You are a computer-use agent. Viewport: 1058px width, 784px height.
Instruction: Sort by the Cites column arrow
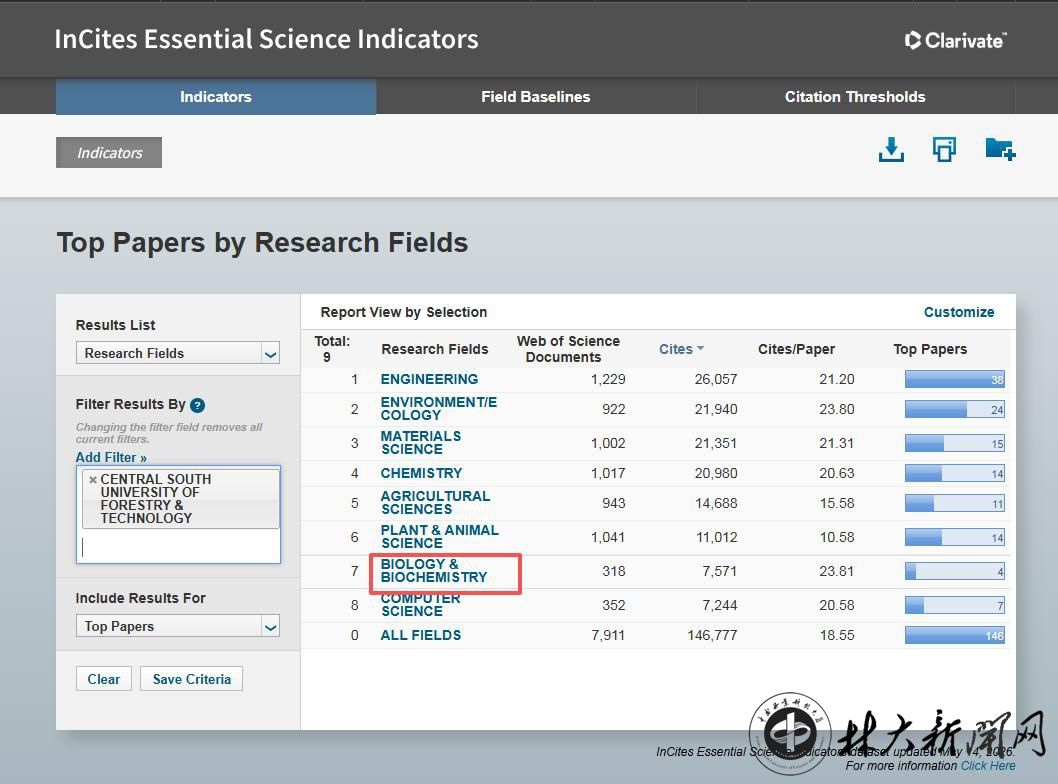coord(700,348)
